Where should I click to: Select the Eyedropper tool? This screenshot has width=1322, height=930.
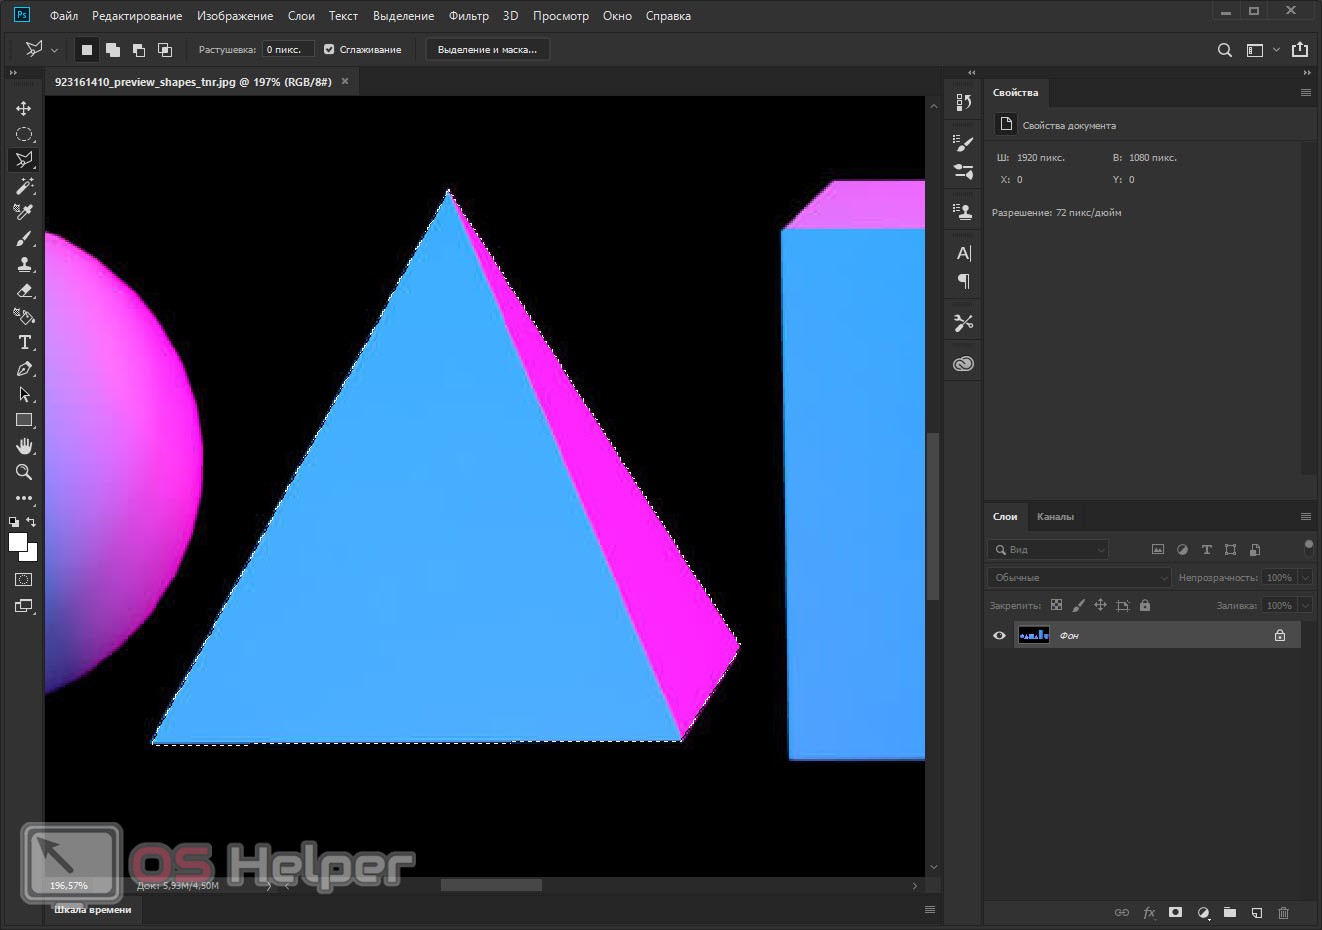pyautogui.click(x=24, y=212)
